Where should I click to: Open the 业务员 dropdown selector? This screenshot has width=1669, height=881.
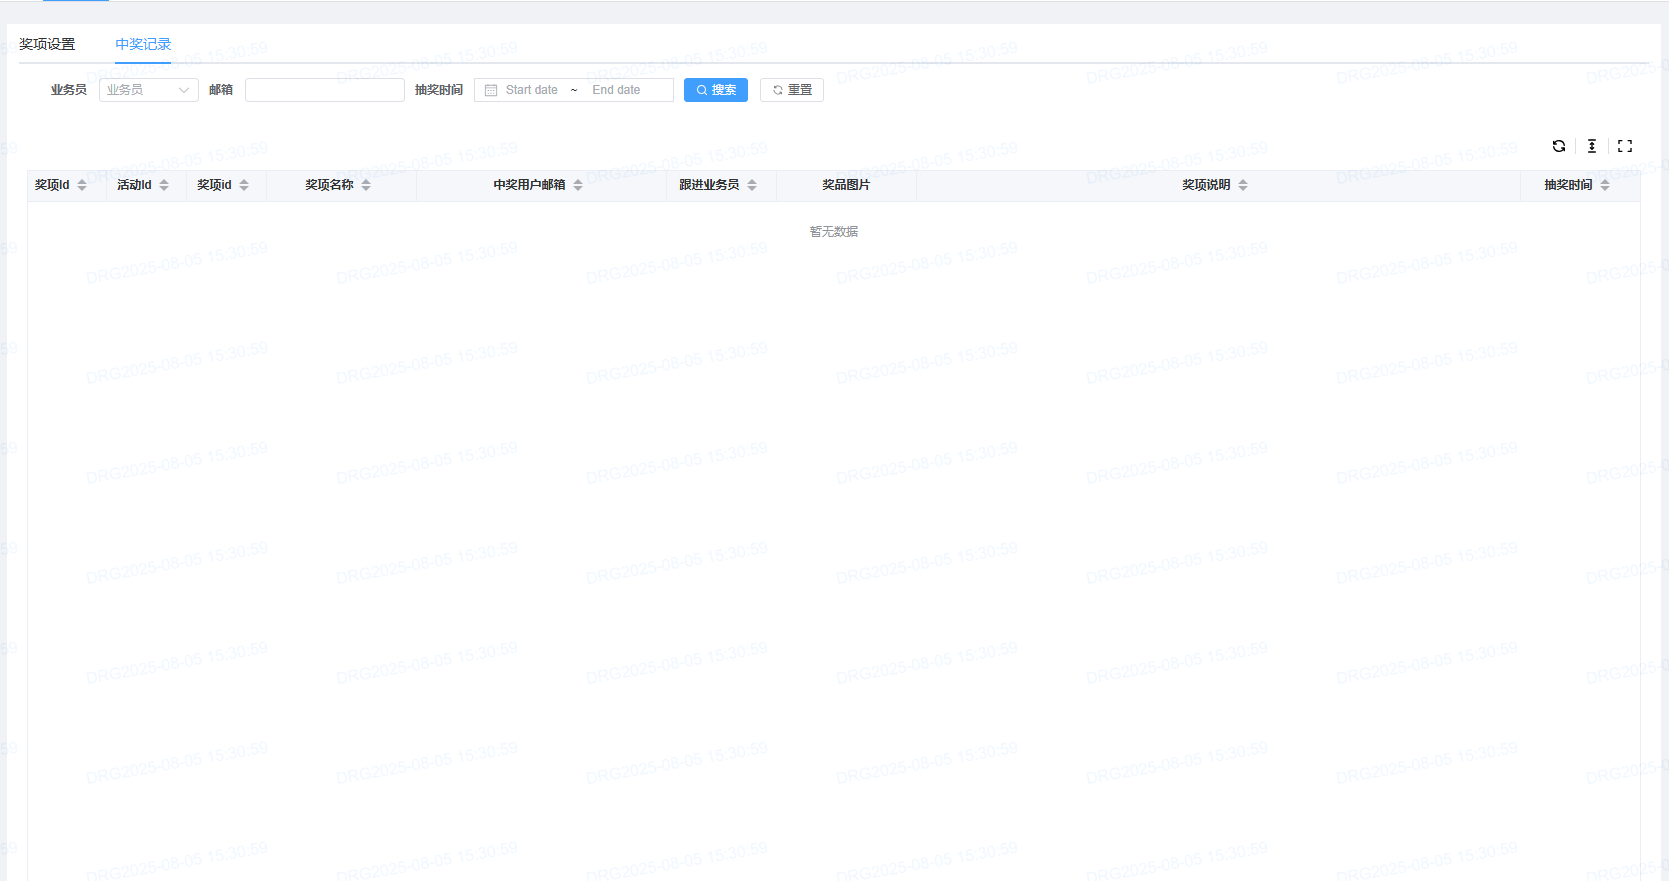pyautogui.click(x=148, y=90)
